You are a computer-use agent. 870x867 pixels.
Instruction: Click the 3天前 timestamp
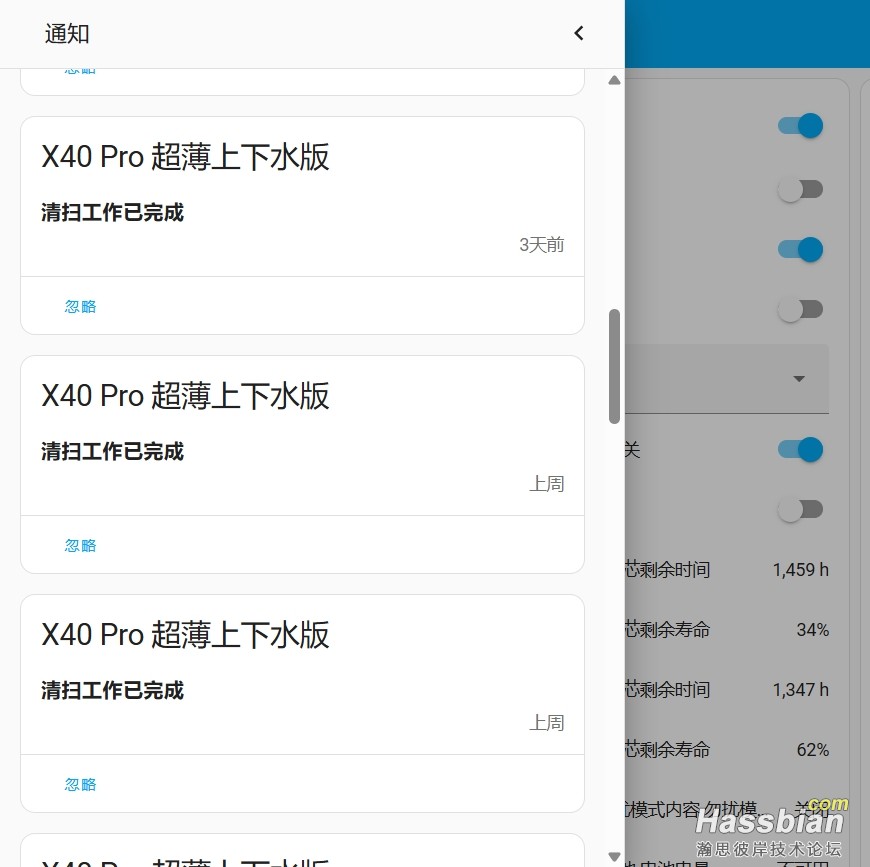542,245
